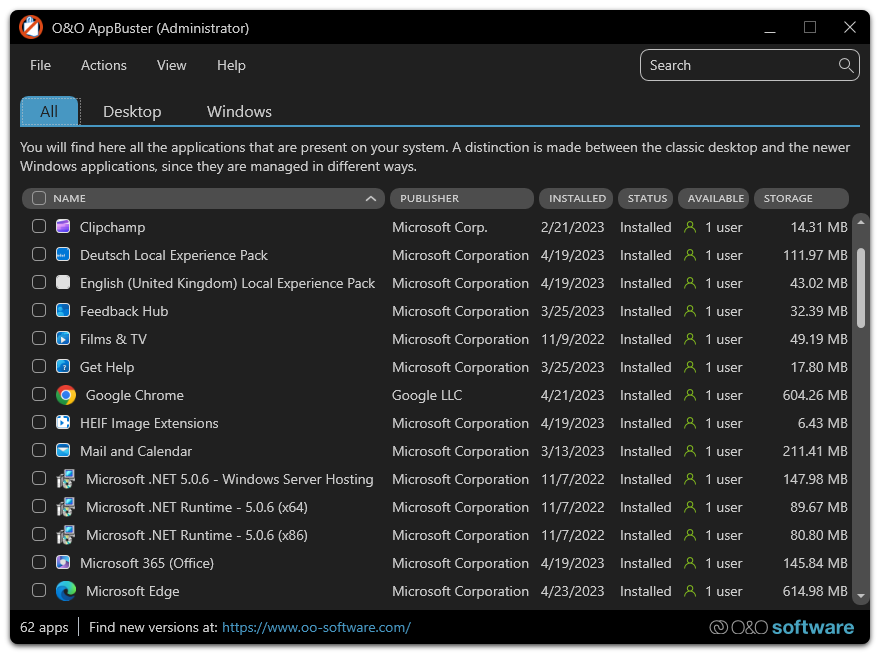Click the Films & TV icon
This screenshot has height=654, width=880.
click(63, 339)
